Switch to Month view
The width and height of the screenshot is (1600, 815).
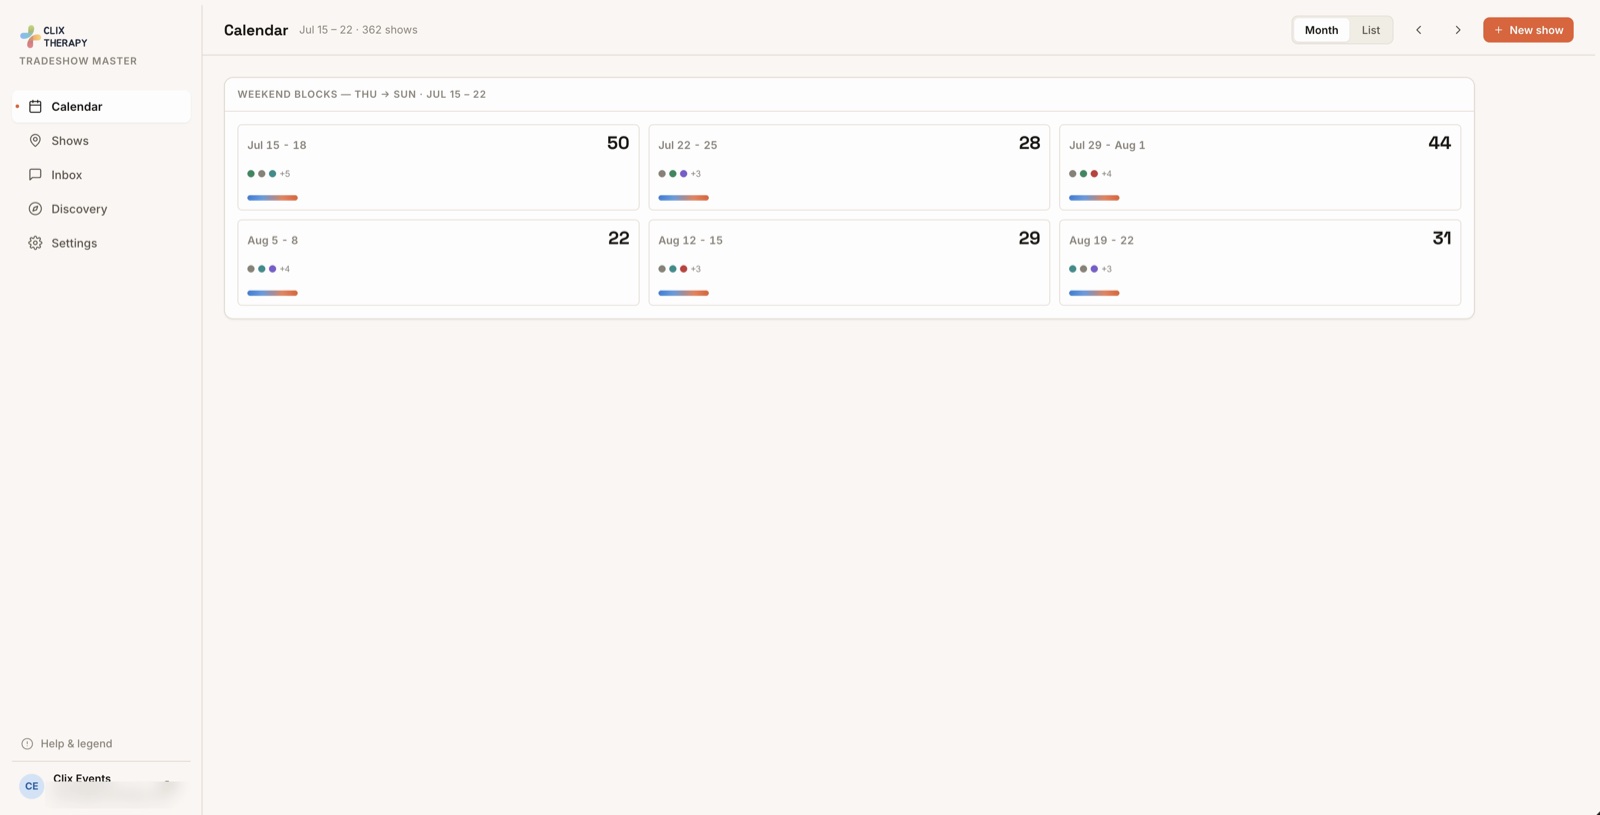point(1321,30)
